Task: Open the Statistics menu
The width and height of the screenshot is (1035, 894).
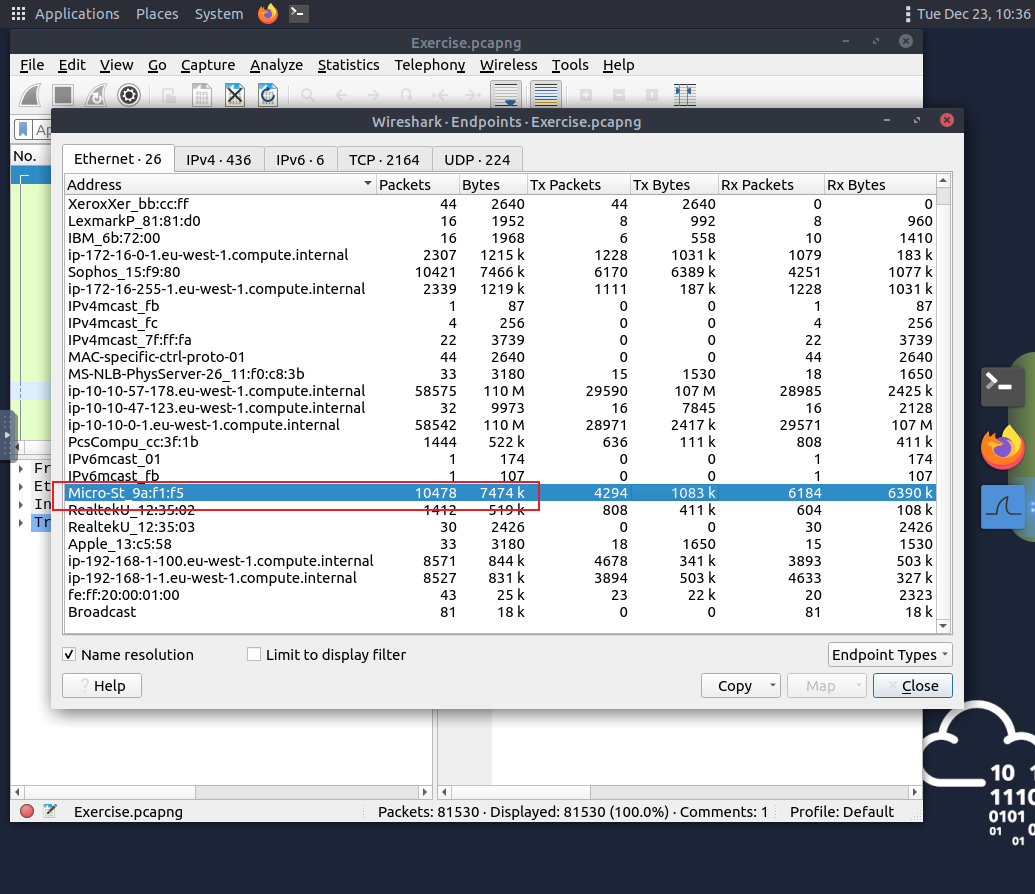Action: [349, 65]
